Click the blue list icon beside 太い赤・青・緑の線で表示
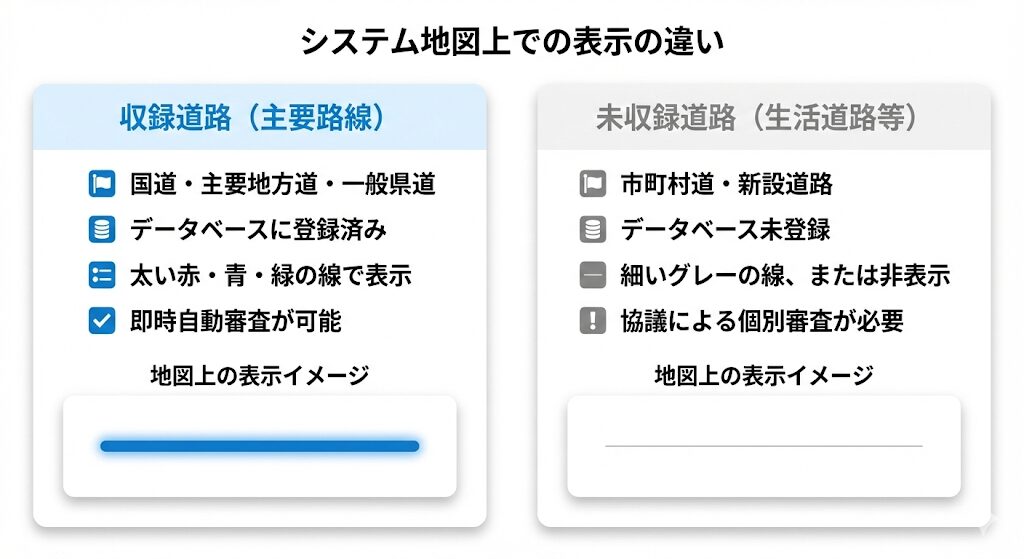 click(102, 275)
